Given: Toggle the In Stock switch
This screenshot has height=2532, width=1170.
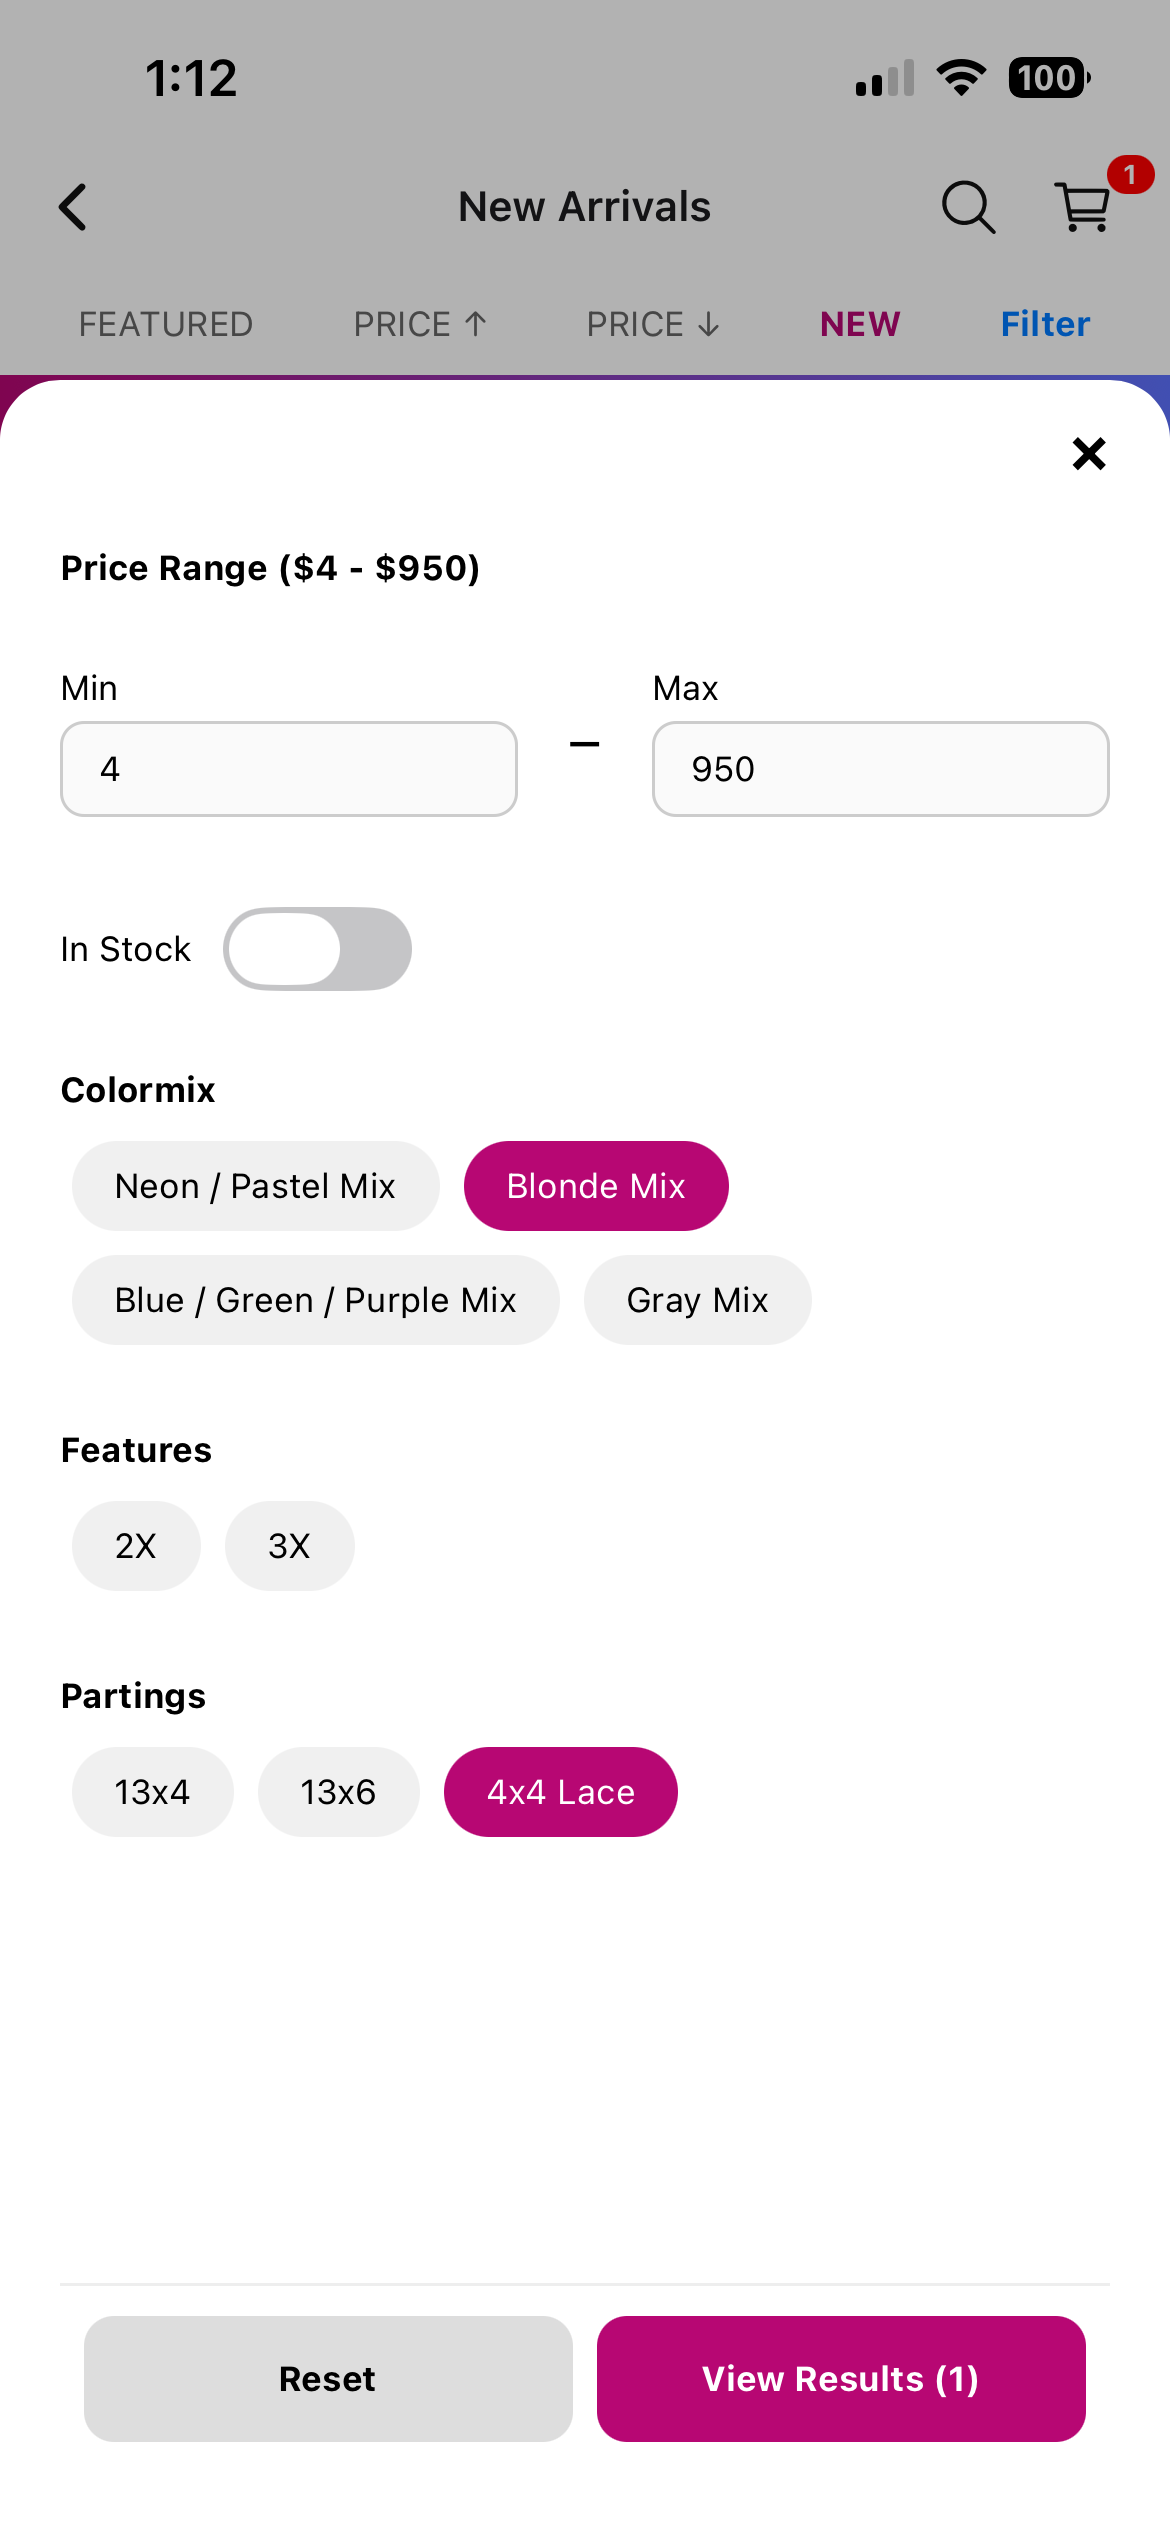Looking at the screenshot, I should point(317,949).
